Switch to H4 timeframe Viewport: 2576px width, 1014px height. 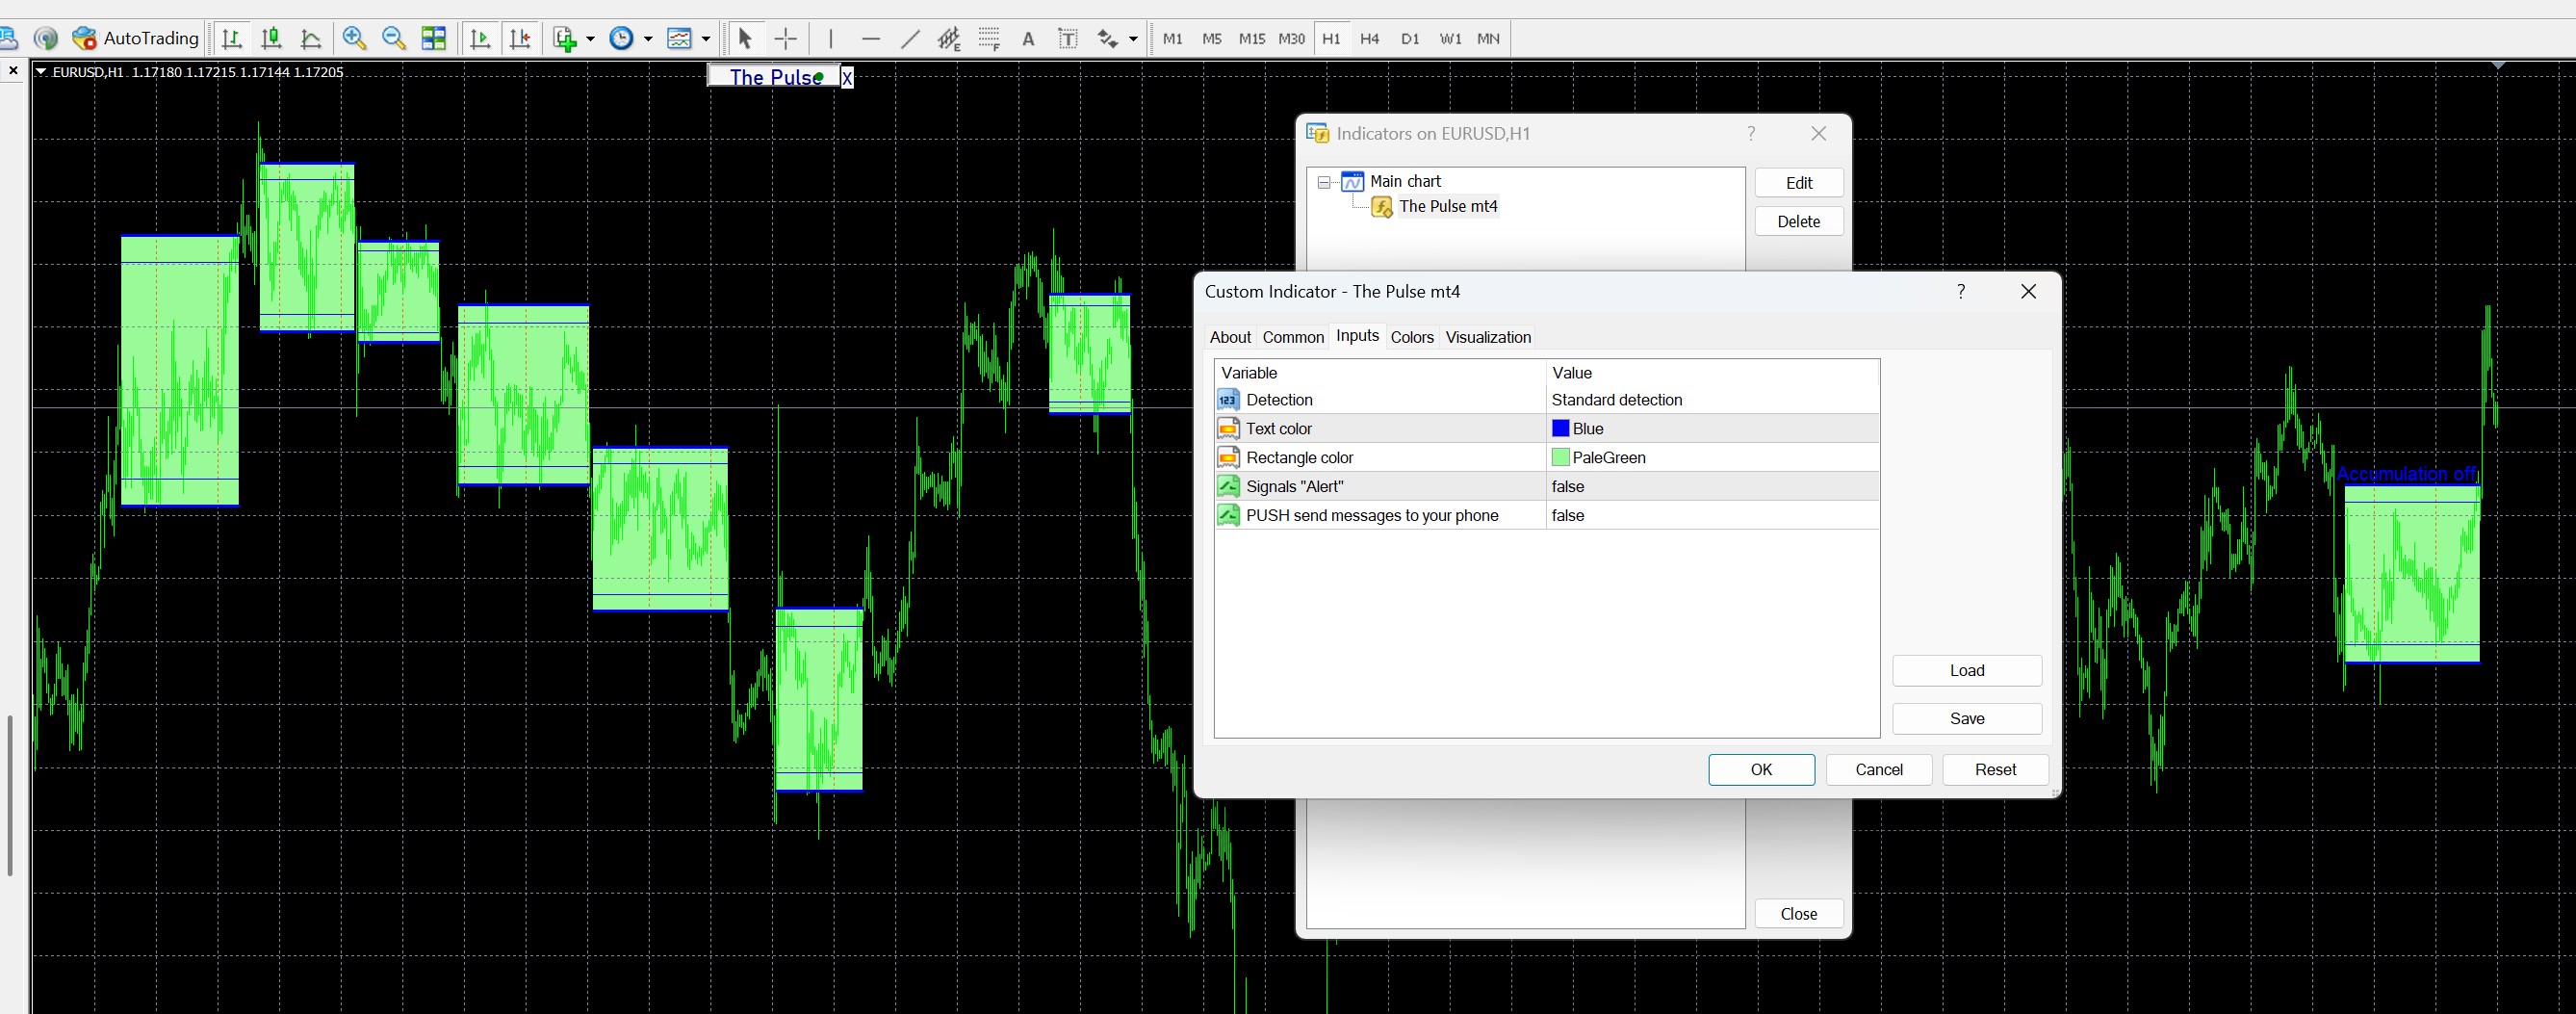point(1370,39)
